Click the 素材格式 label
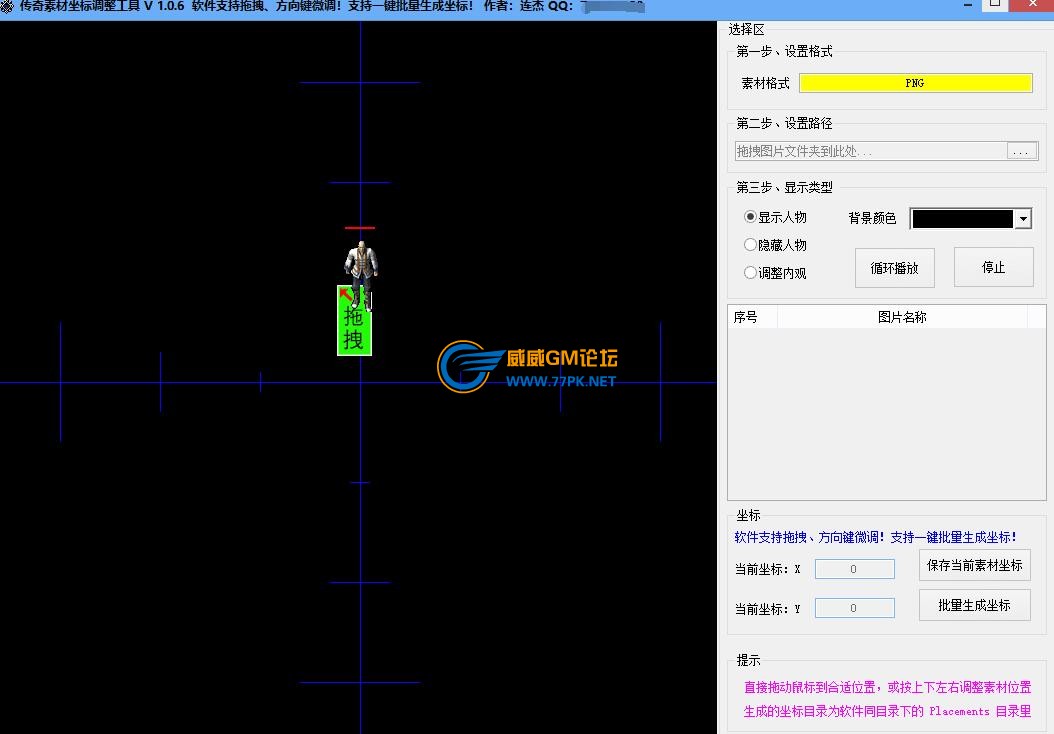Viewport: 1054px width, 734px height. (765, 83)
